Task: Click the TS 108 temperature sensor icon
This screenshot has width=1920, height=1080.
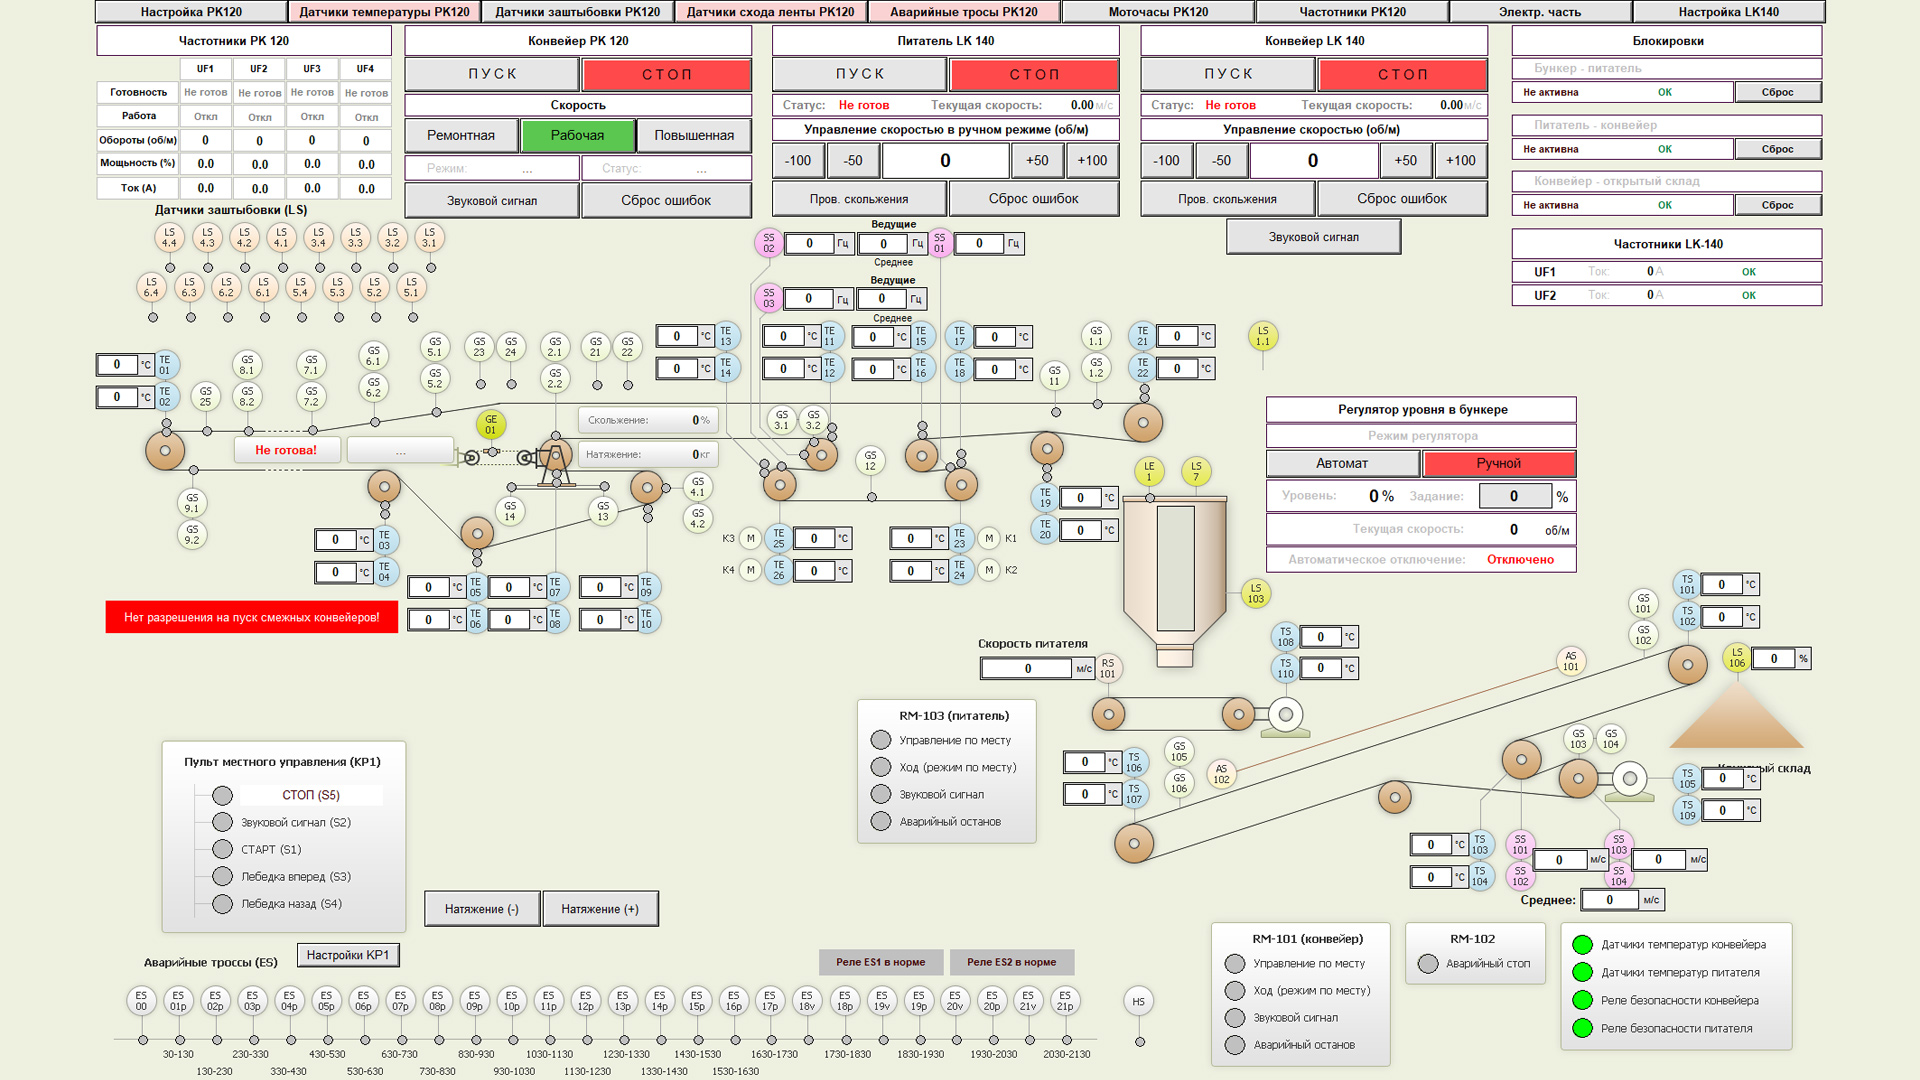Action: (x=1285, y=636)
